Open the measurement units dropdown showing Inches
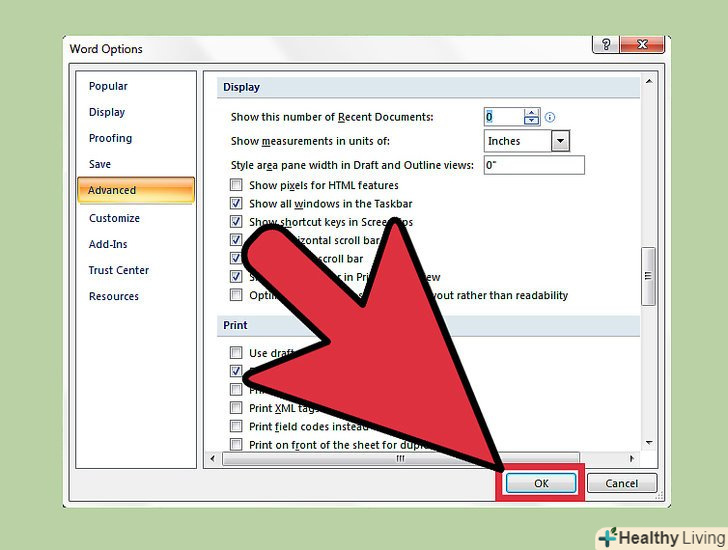 click(x=560, y=141)
